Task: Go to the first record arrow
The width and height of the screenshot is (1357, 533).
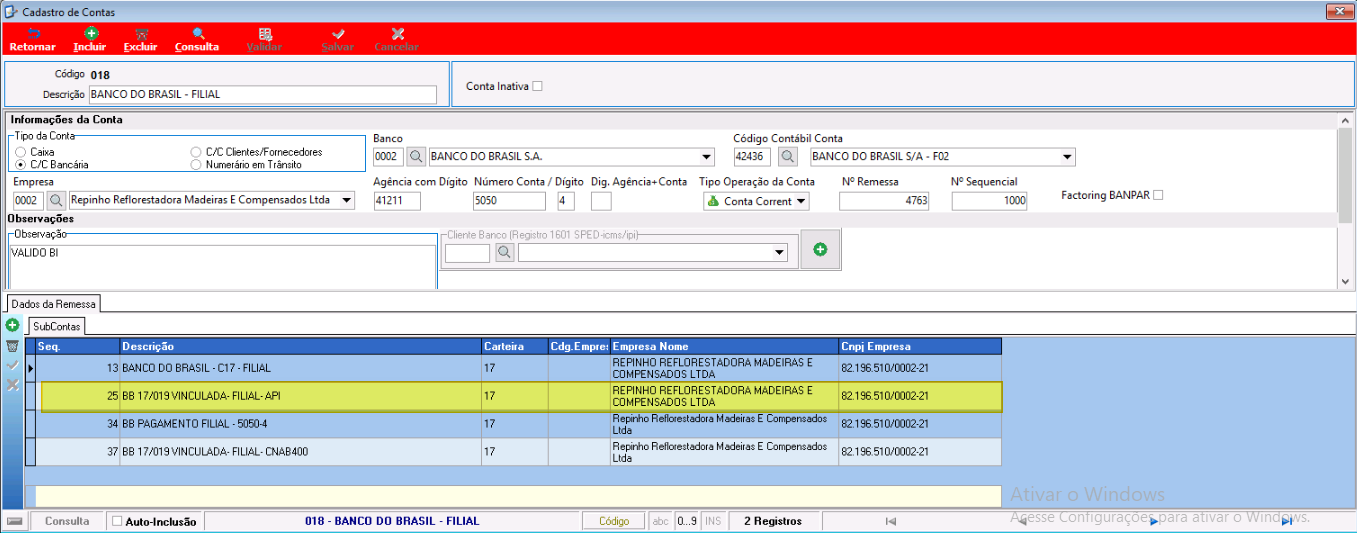Action: 890,521
